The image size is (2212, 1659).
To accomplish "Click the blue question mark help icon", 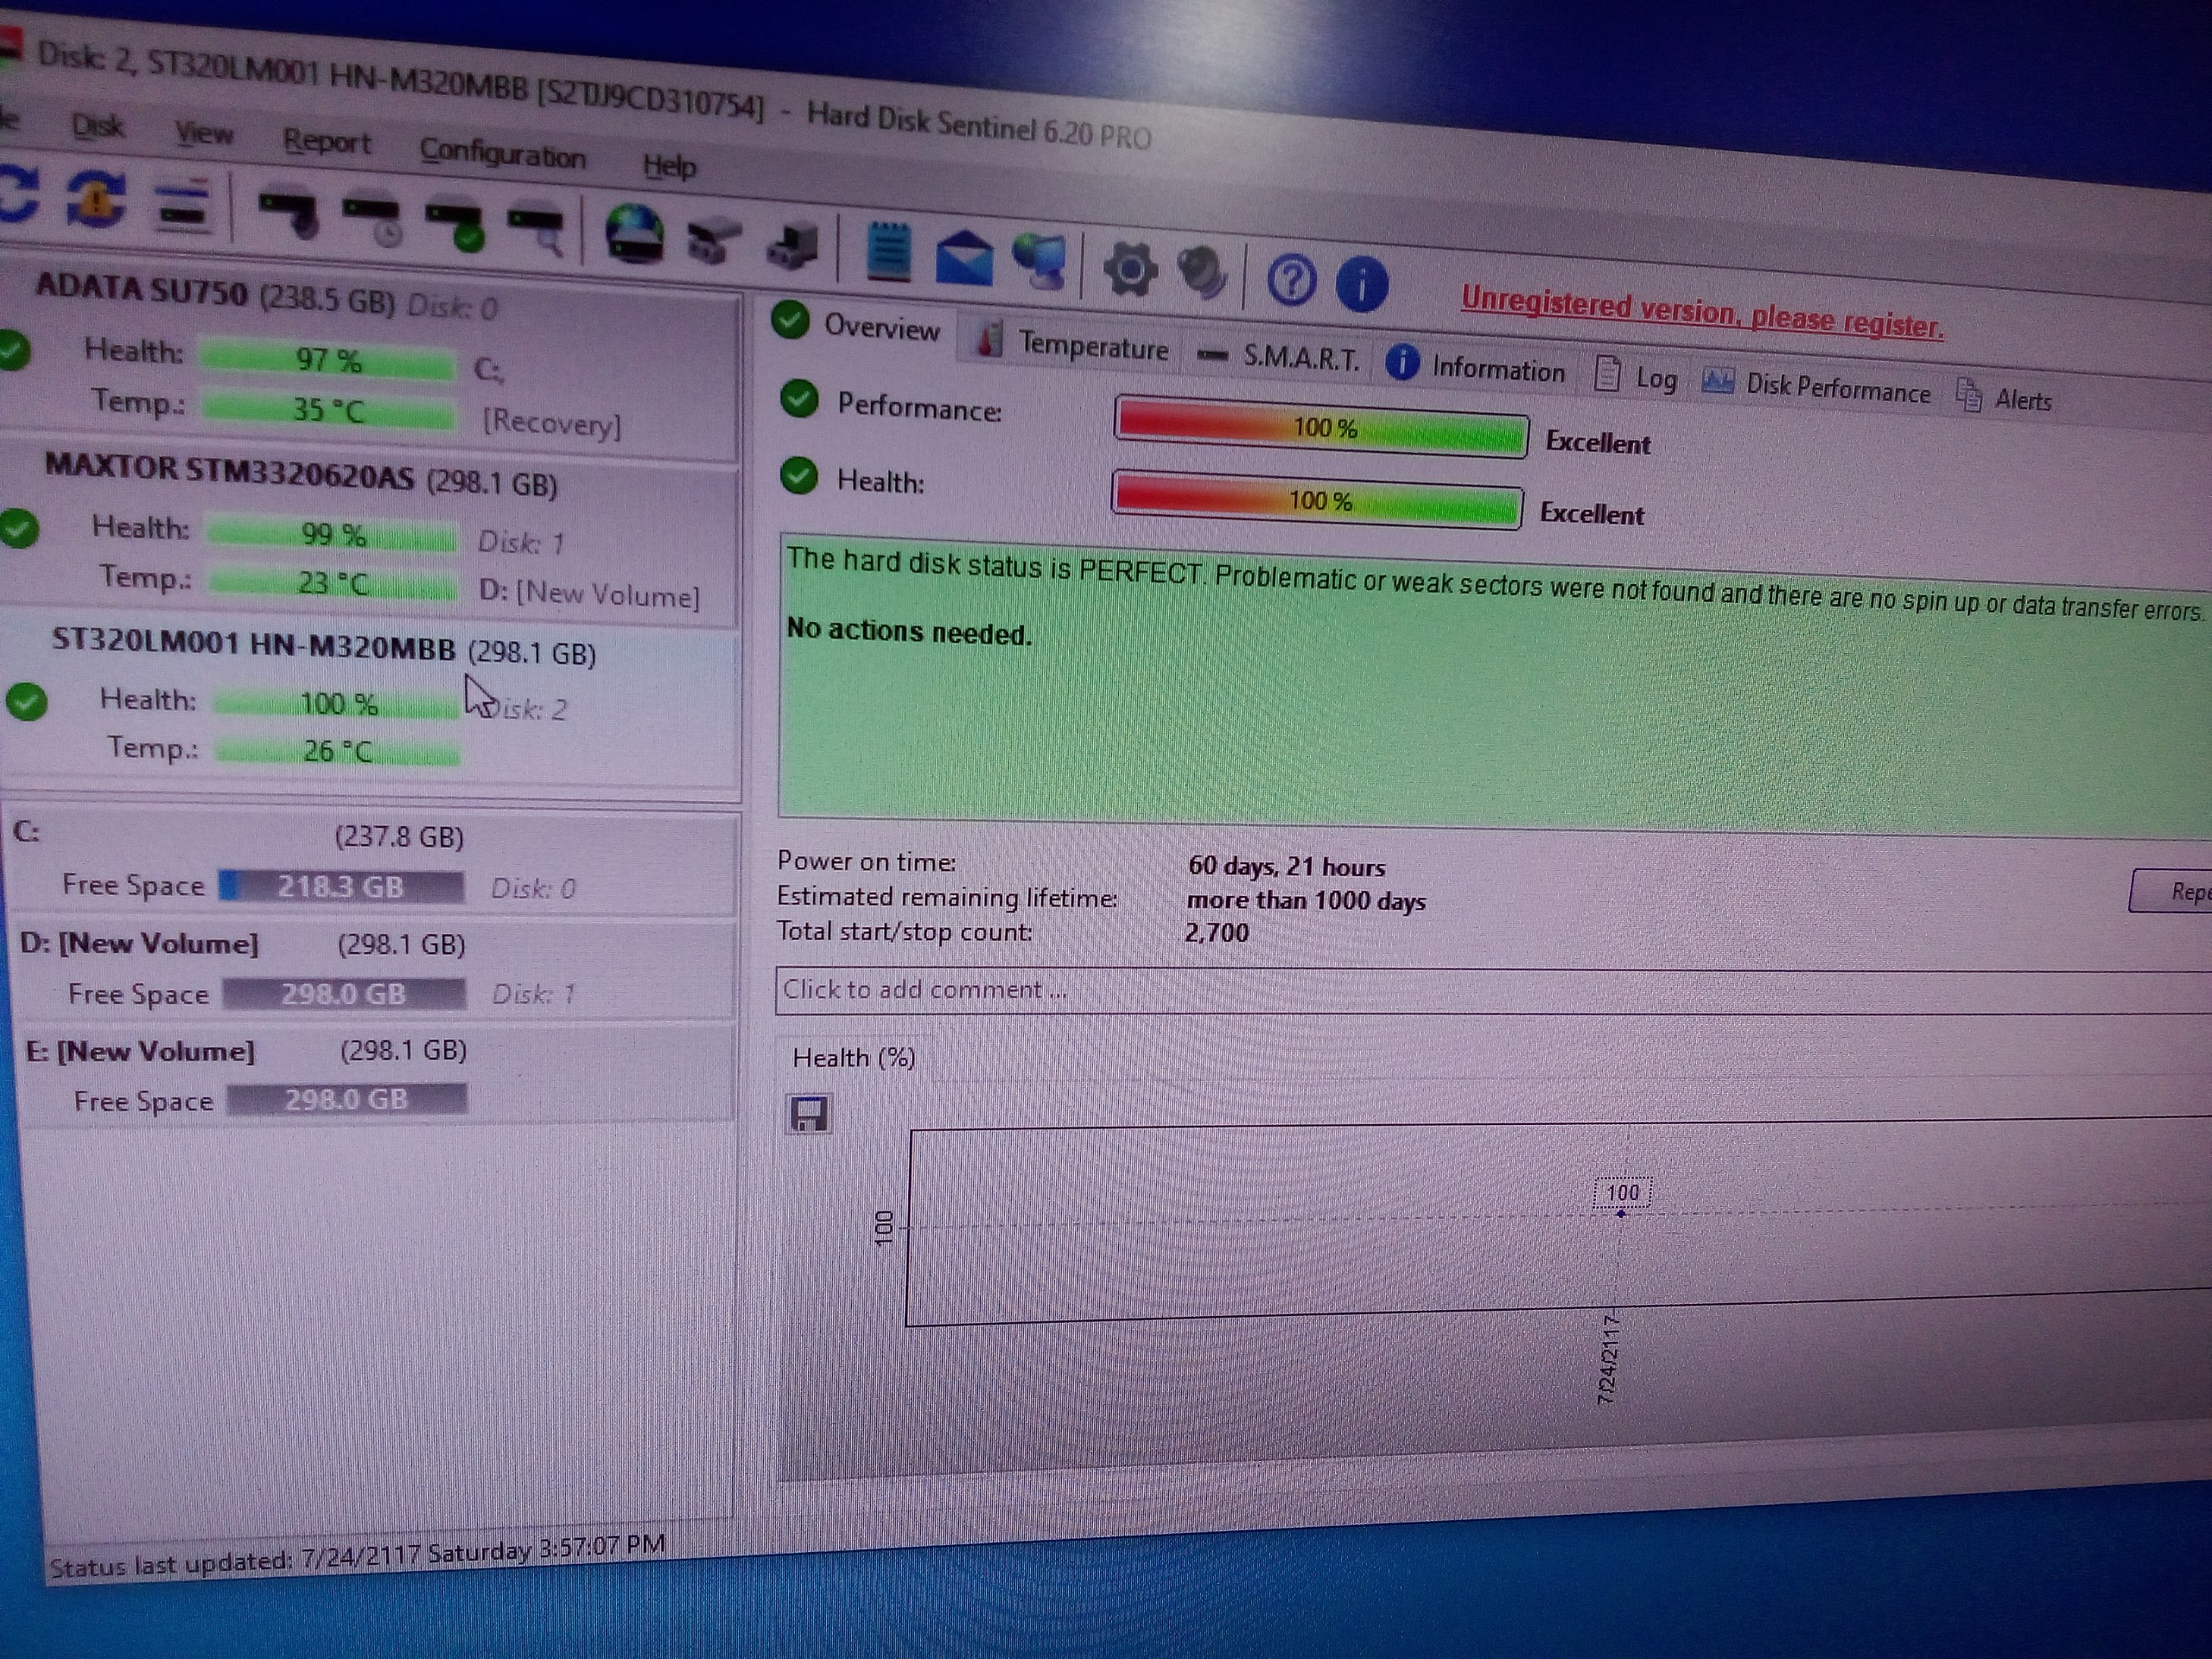I will [x=1291, y=279].
